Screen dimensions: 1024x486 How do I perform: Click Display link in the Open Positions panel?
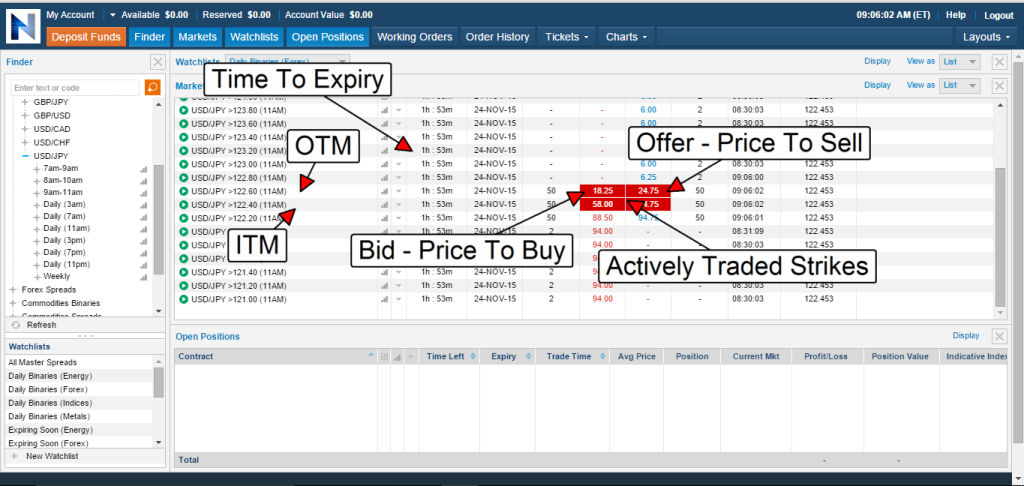[966, 336]
